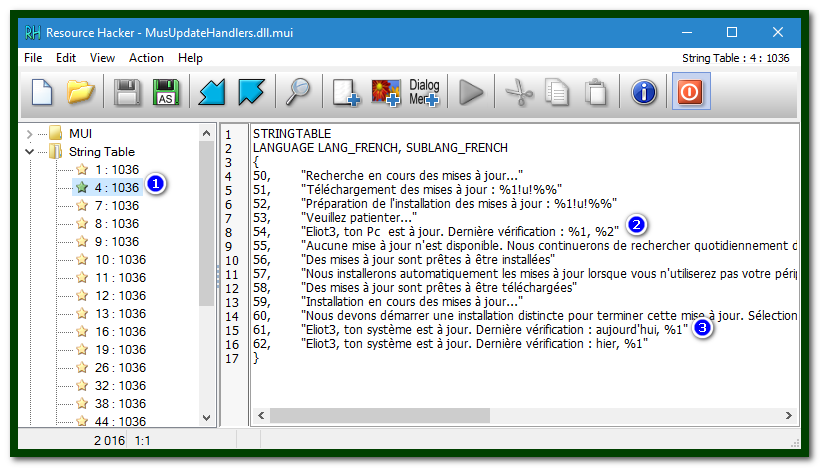The image size is (820, 468).
Task: Click editor horizontal scrollbar thumb
Action: coord(380,415)
